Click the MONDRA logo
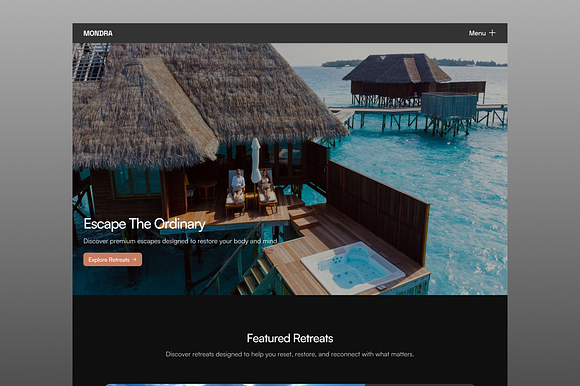Viewport: 580px width, 386px height. [98, 33]
